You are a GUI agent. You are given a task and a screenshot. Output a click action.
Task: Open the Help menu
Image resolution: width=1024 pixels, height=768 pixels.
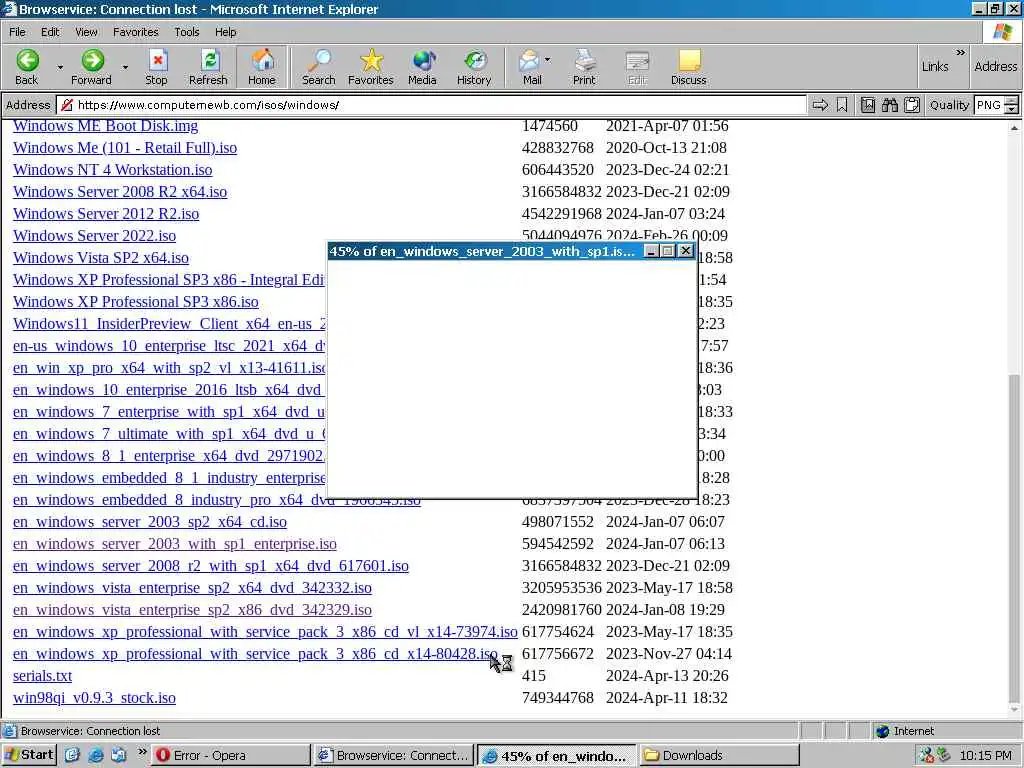[x=226, y=32]
